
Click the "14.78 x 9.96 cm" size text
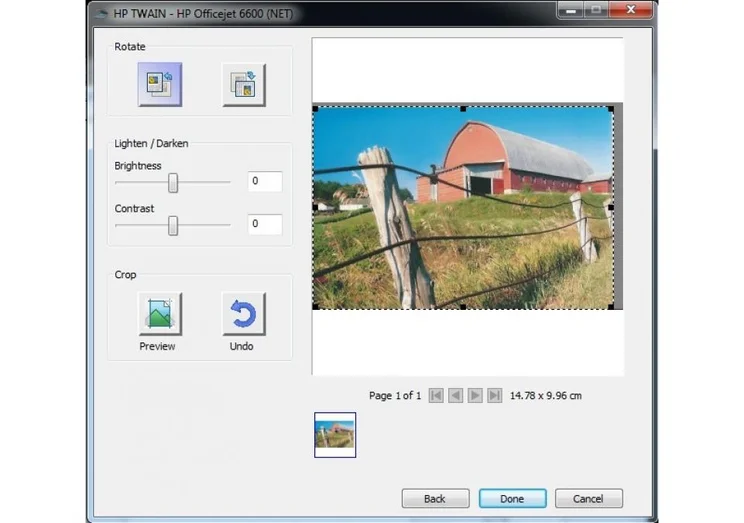point(546,395)
